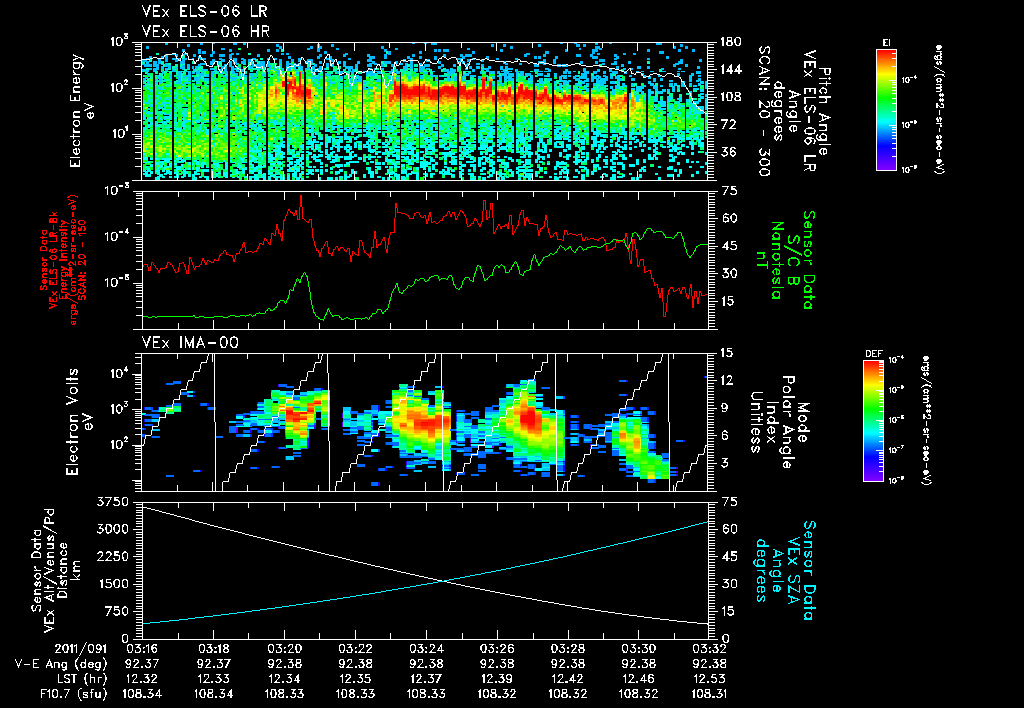Click the 03:30 time tick label

point(639,649)
